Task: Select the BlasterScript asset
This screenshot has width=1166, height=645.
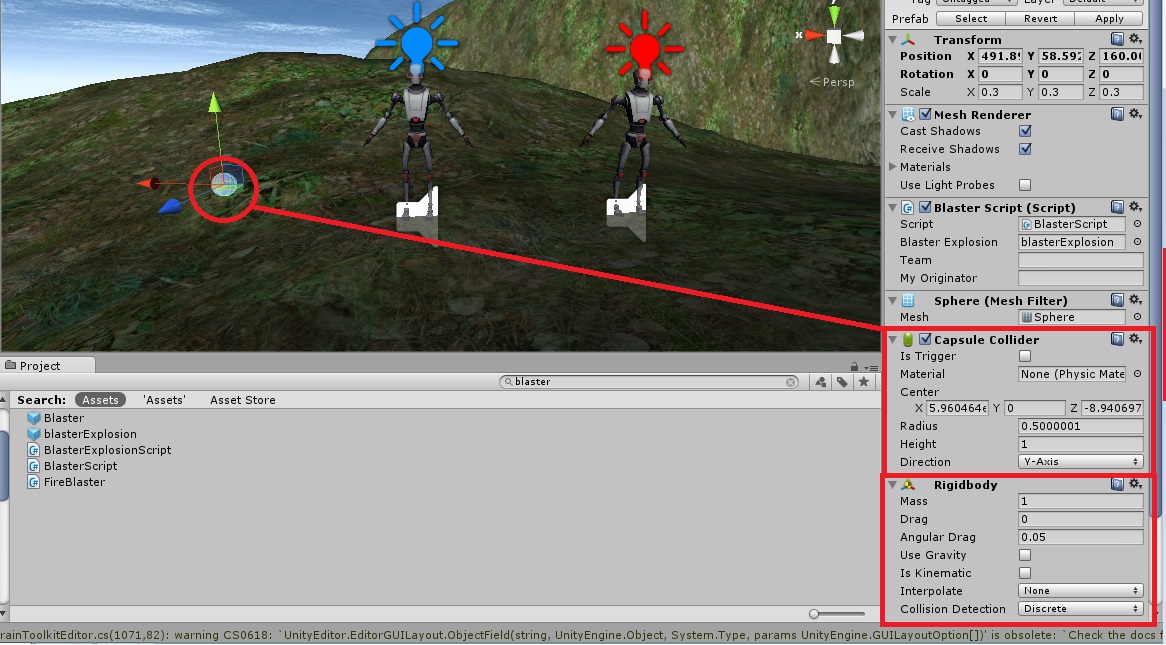Action: [72, 466]
